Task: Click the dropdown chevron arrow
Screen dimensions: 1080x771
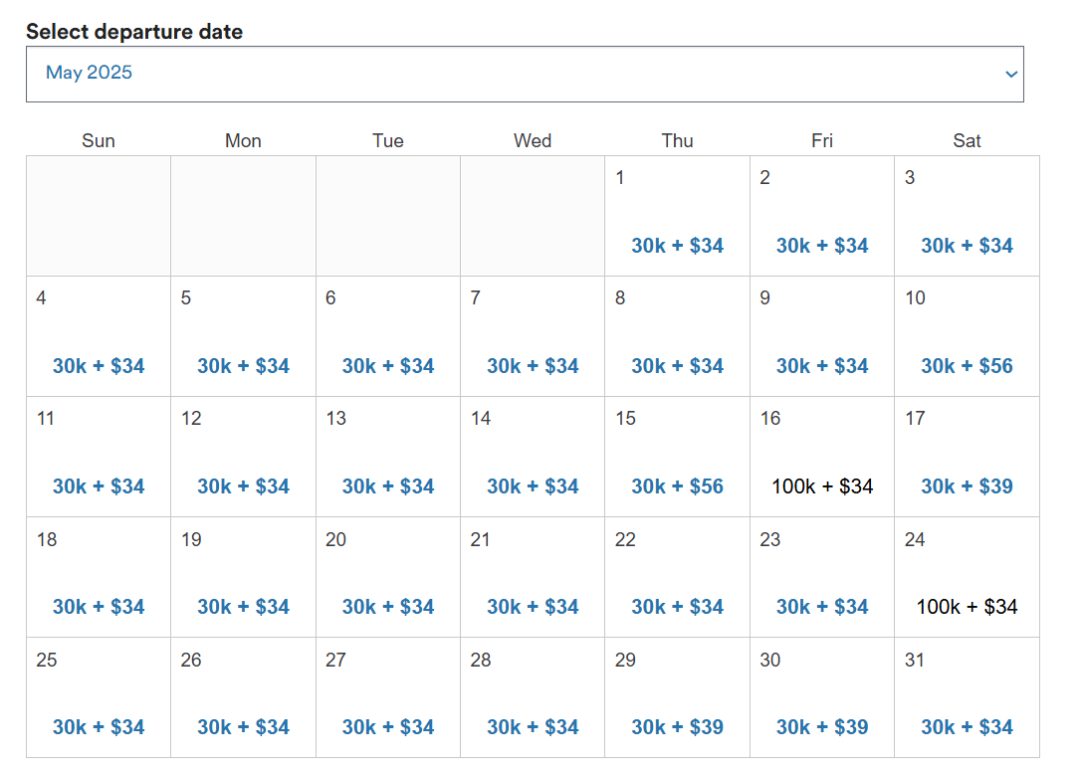Action: tap(1010, 74)
